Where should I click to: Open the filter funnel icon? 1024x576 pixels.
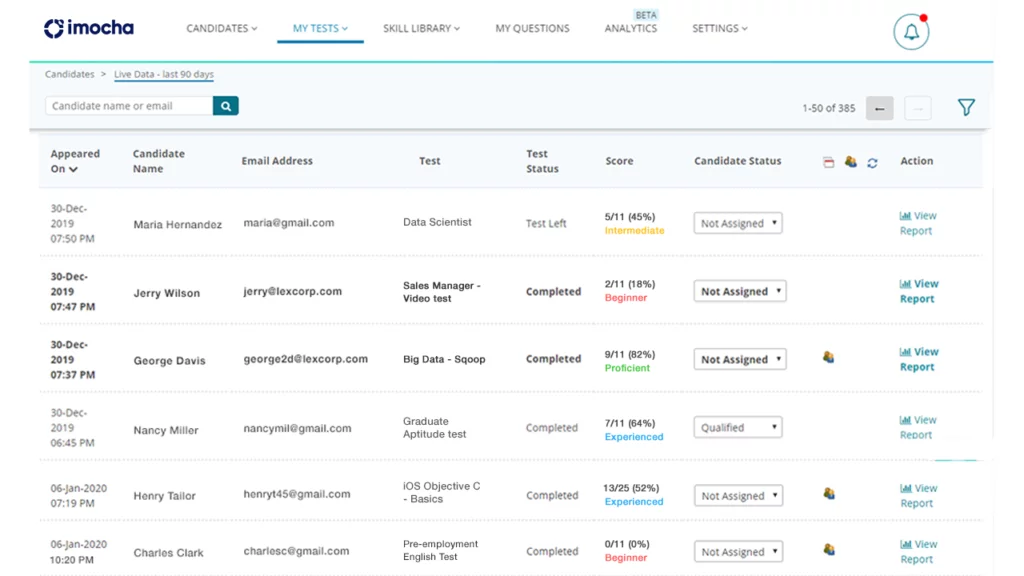click(966, 107)
